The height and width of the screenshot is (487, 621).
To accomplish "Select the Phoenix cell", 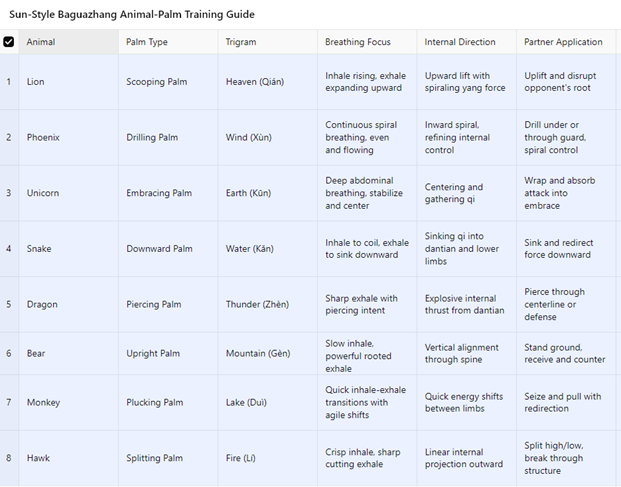I will click(43, 137).
